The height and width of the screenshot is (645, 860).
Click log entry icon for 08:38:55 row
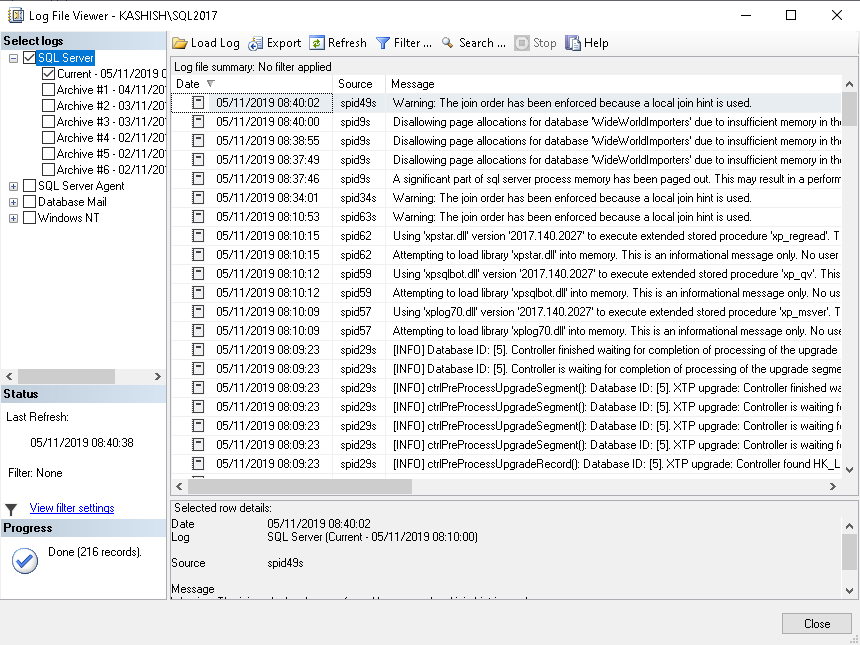198,140
